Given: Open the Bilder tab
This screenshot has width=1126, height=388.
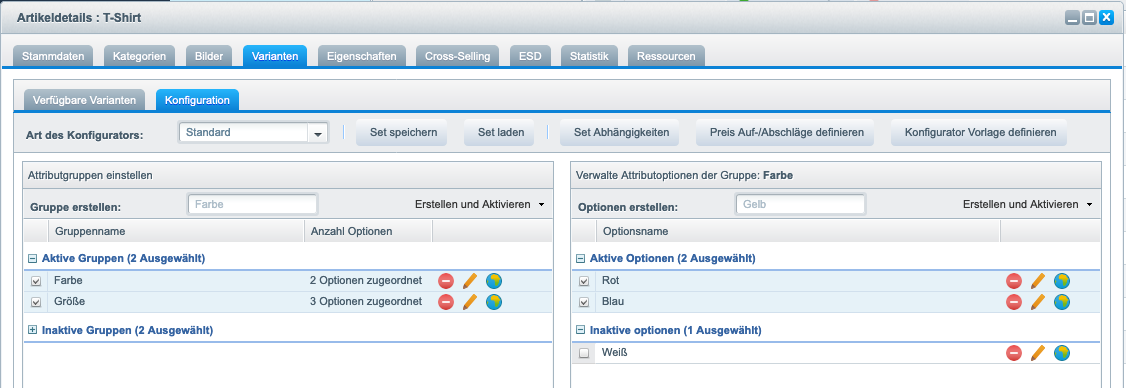Looking at the screenshot, I should pos(209,56).
